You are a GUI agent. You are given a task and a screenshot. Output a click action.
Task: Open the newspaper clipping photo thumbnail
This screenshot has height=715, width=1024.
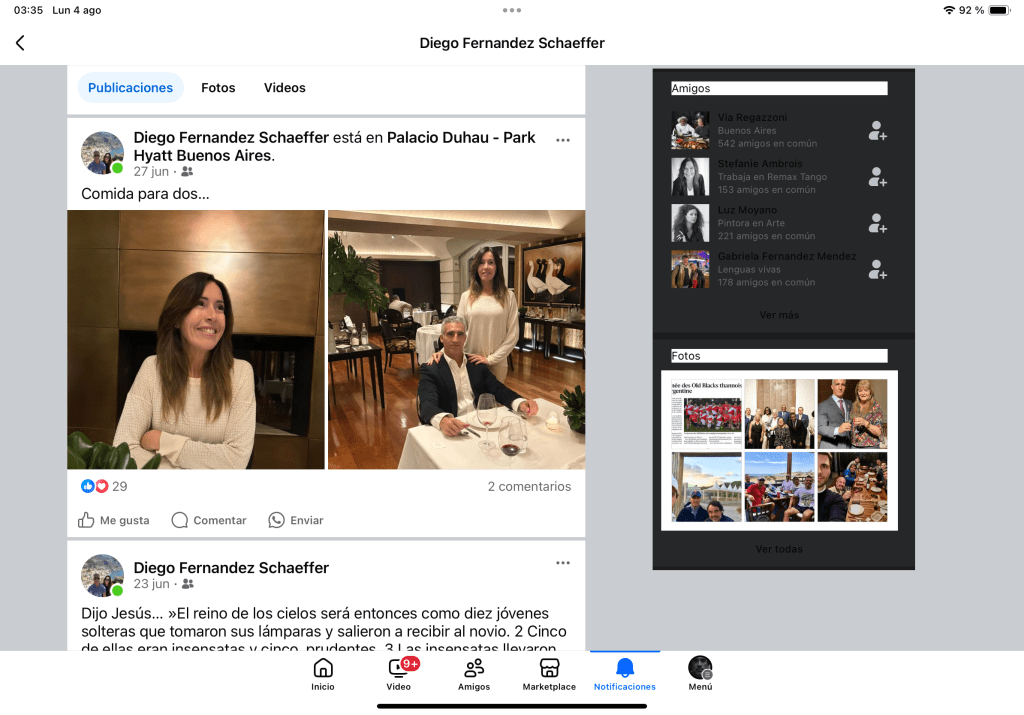[706, 413]
